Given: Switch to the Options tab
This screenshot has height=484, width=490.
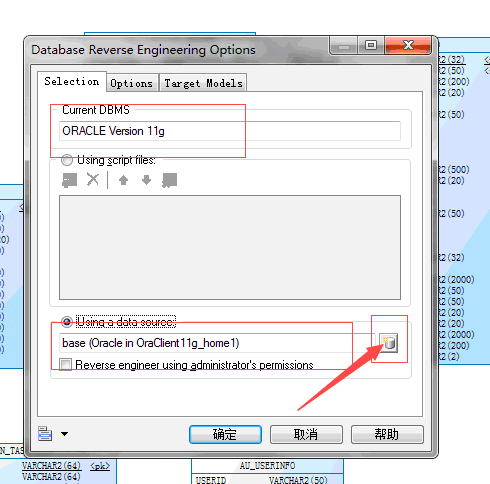Looking at the screenshot, I should (x=131, y=83).
